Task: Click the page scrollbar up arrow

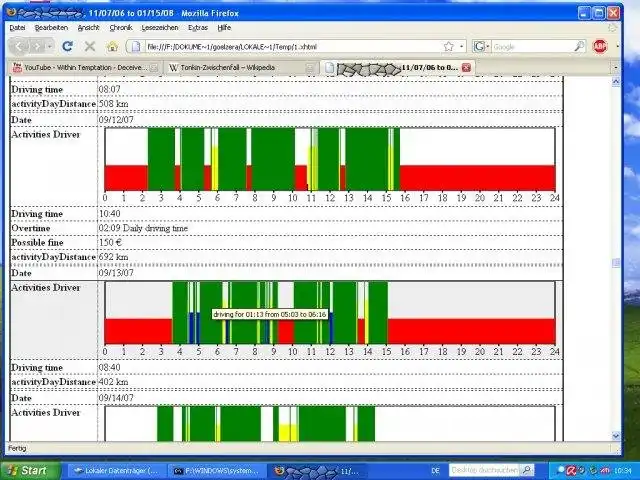Action: pos(616,82)
